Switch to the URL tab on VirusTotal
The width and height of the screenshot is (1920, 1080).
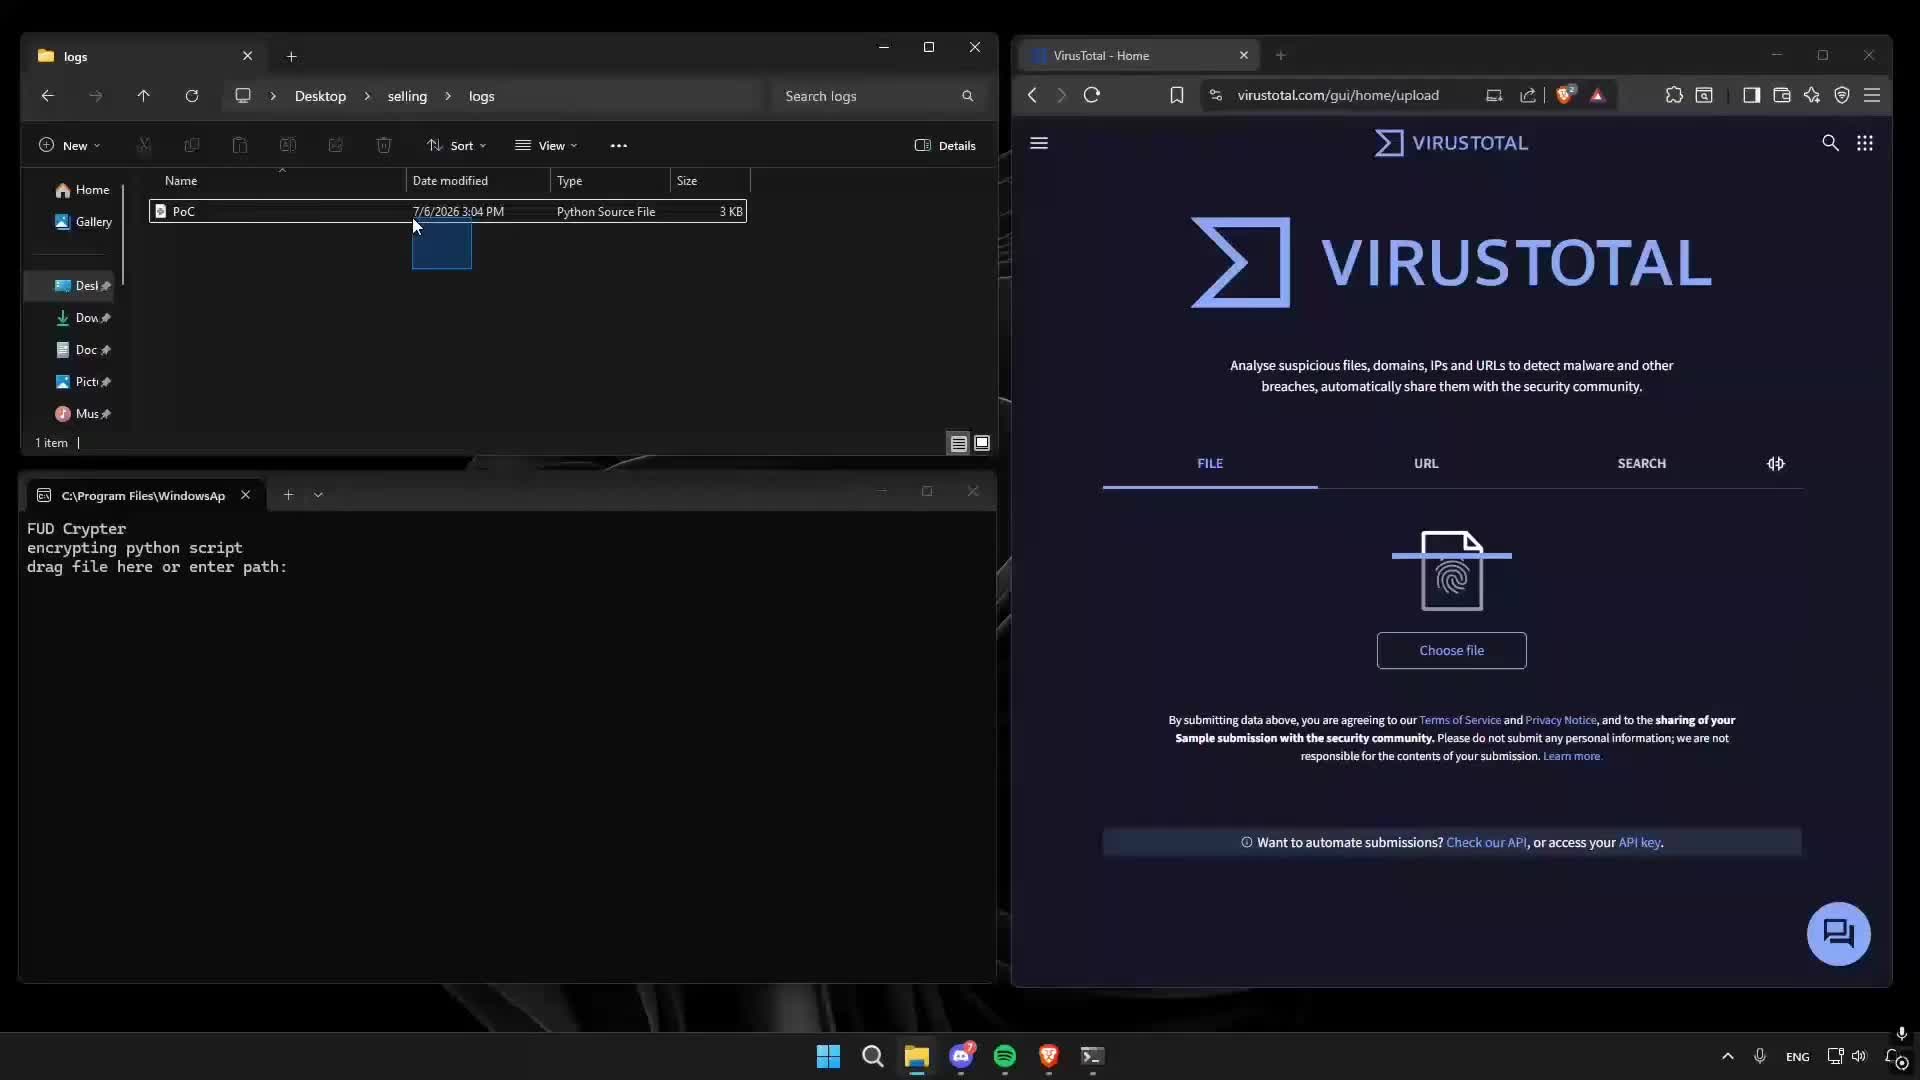tap(1426, 464)
